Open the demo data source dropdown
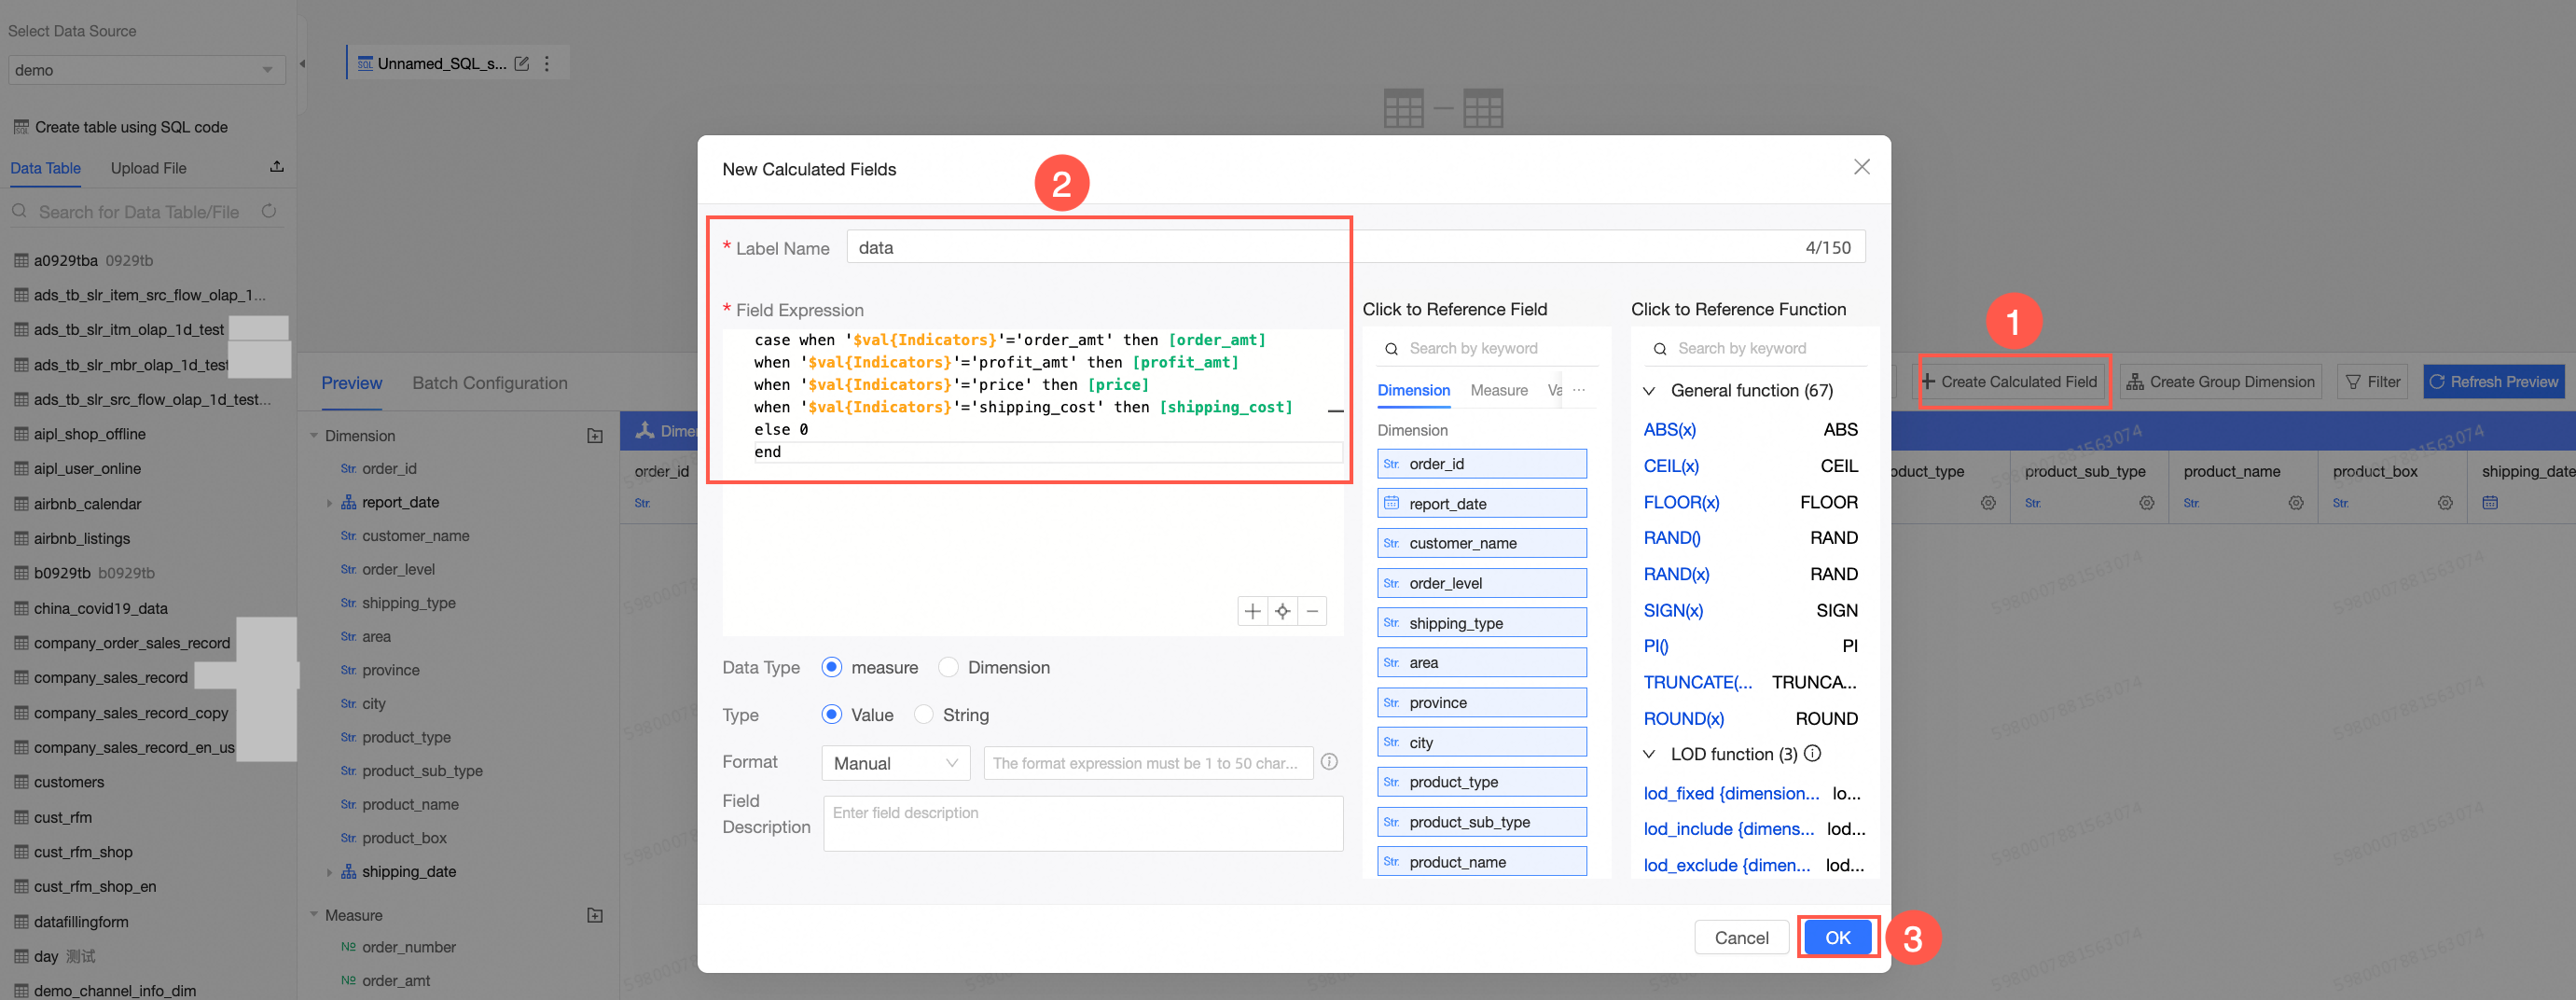Image resolution: width=2576 pixels, height=1000 pixels. [x=146, y=70]
